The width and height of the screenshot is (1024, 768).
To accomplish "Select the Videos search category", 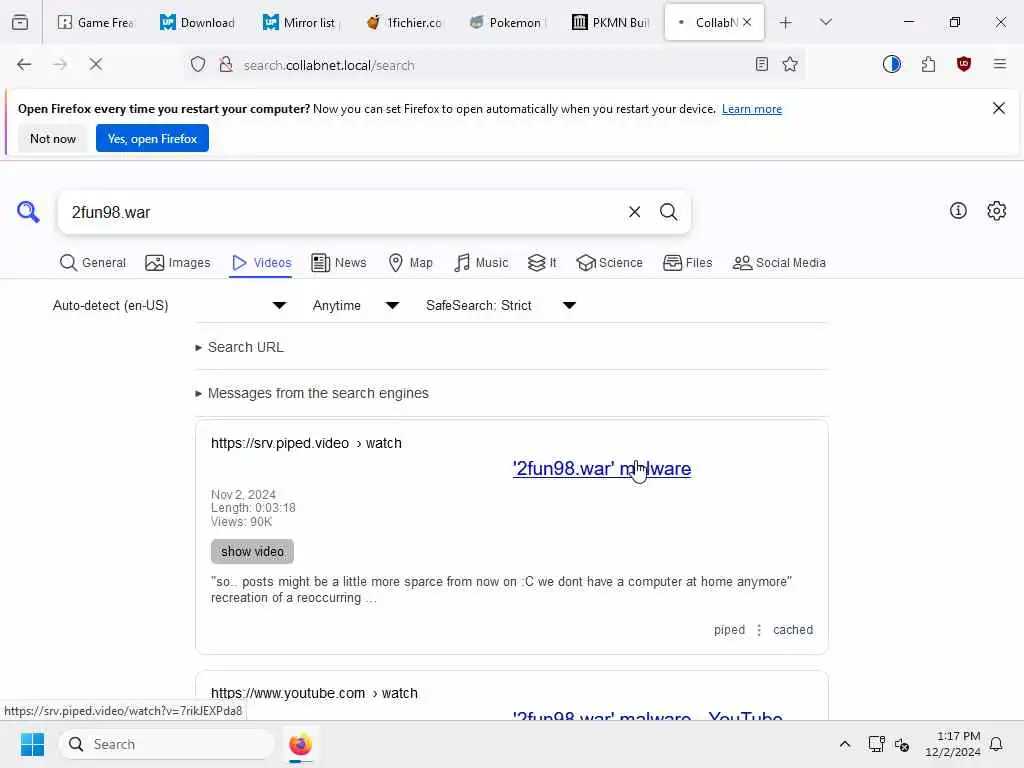I will pyautogui.click(x=261, y=263).
